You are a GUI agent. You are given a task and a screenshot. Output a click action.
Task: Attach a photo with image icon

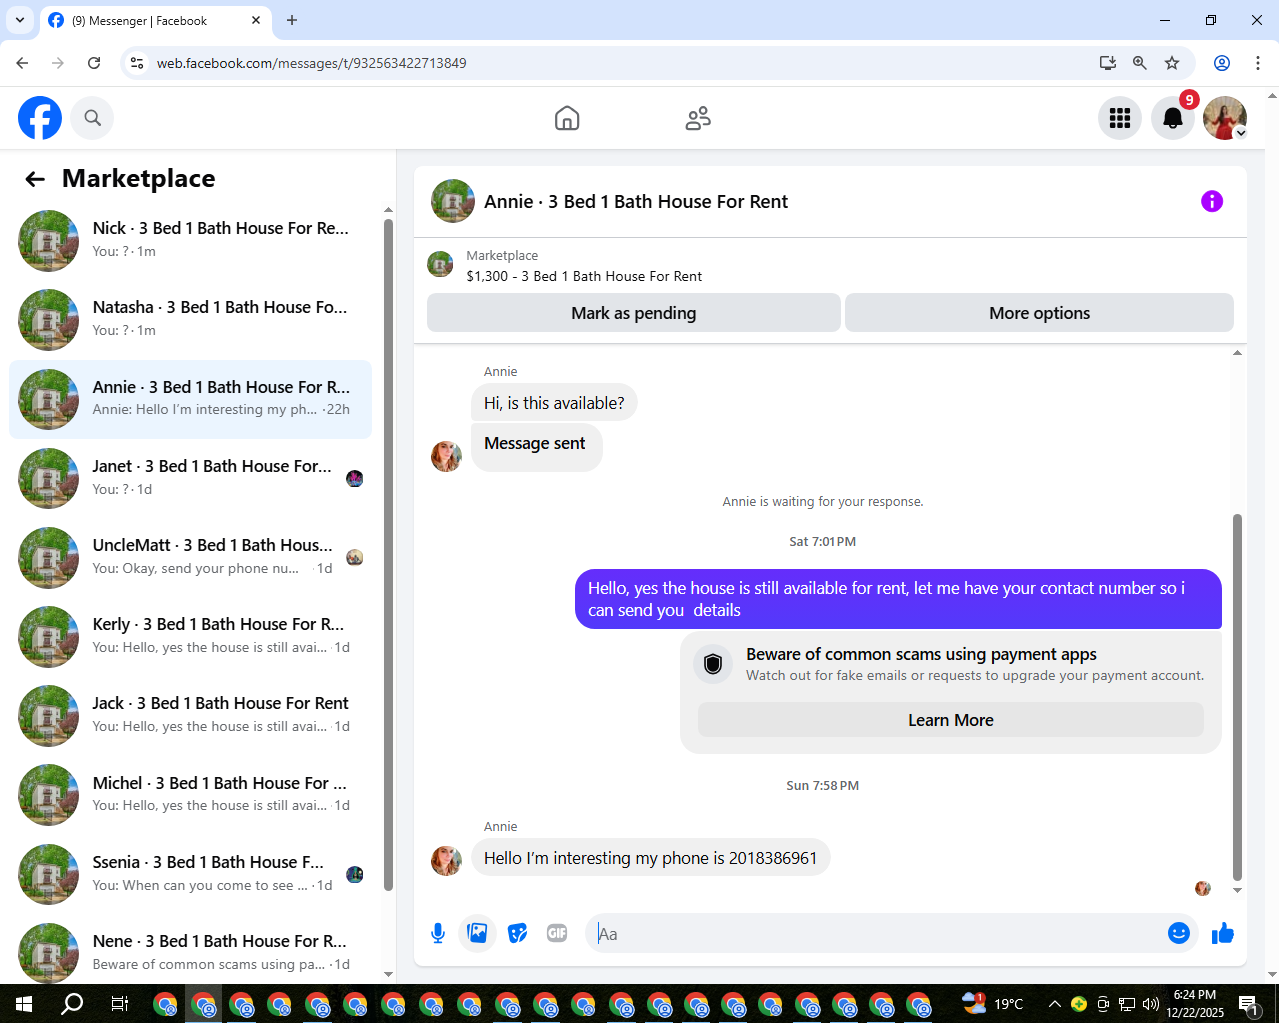pos(478,933)
